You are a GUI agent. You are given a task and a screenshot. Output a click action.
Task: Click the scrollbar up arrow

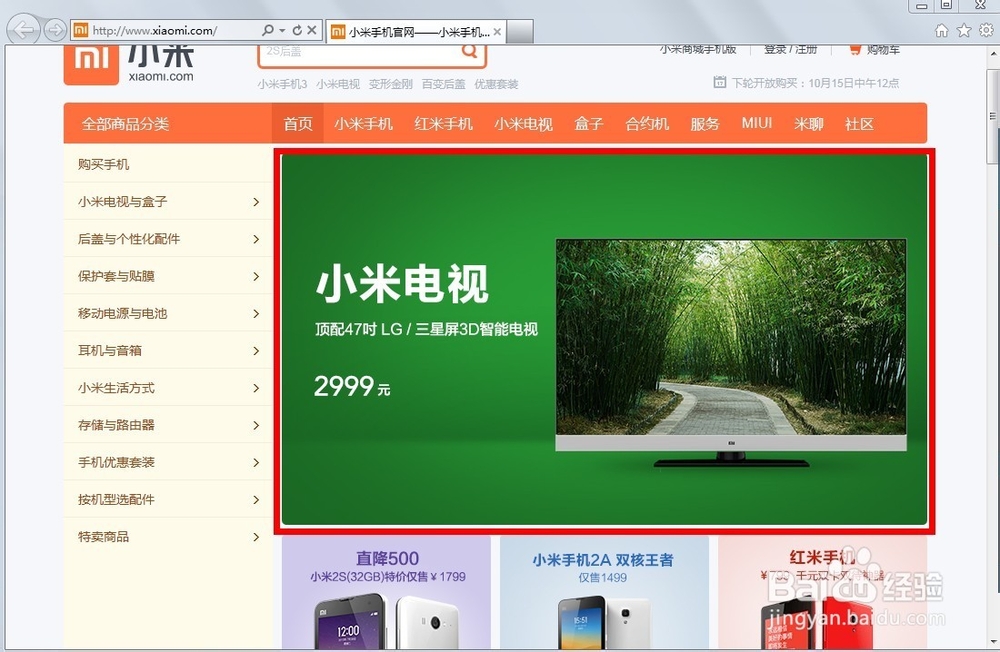[992, 55]
